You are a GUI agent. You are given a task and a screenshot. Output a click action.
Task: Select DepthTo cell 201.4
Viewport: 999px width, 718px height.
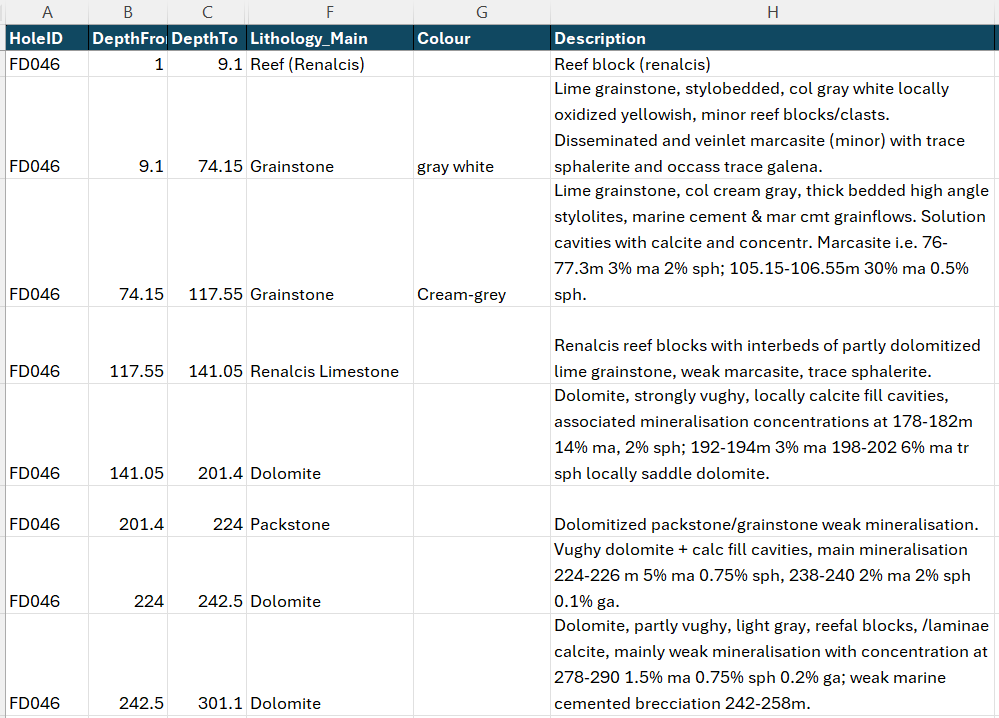[207, 435]
